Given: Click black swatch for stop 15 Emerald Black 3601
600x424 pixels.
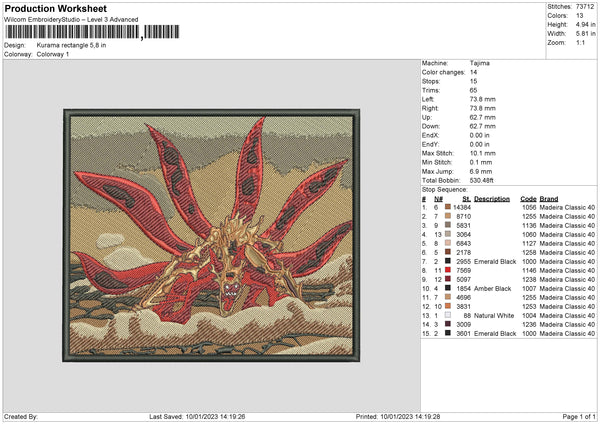Looking at the screenshot, I should click(x=448, y=333).
